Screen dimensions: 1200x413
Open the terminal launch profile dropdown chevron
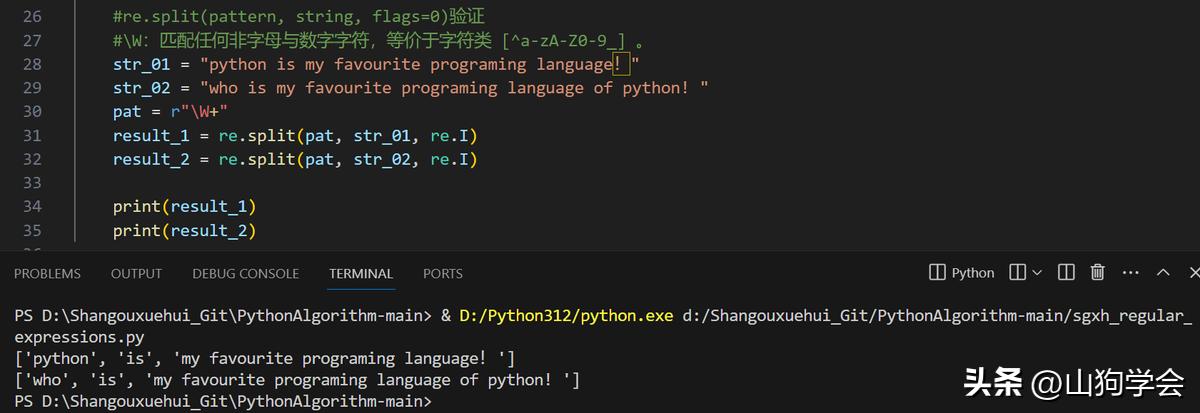click(1036, 272)
